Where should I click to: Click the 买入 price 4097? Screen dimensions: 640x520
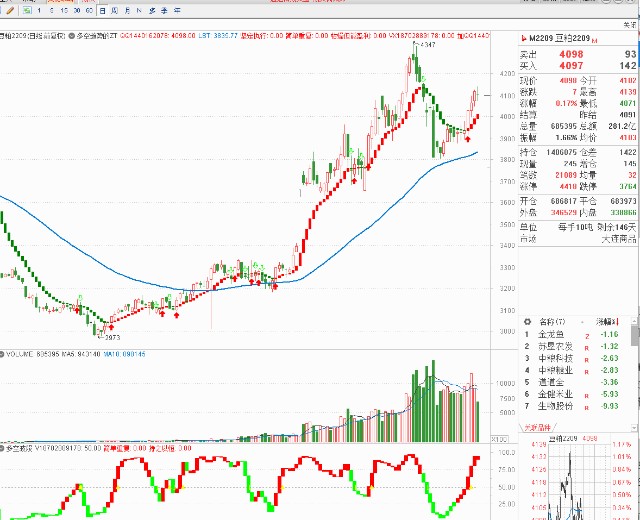click(x=571, y=65)
